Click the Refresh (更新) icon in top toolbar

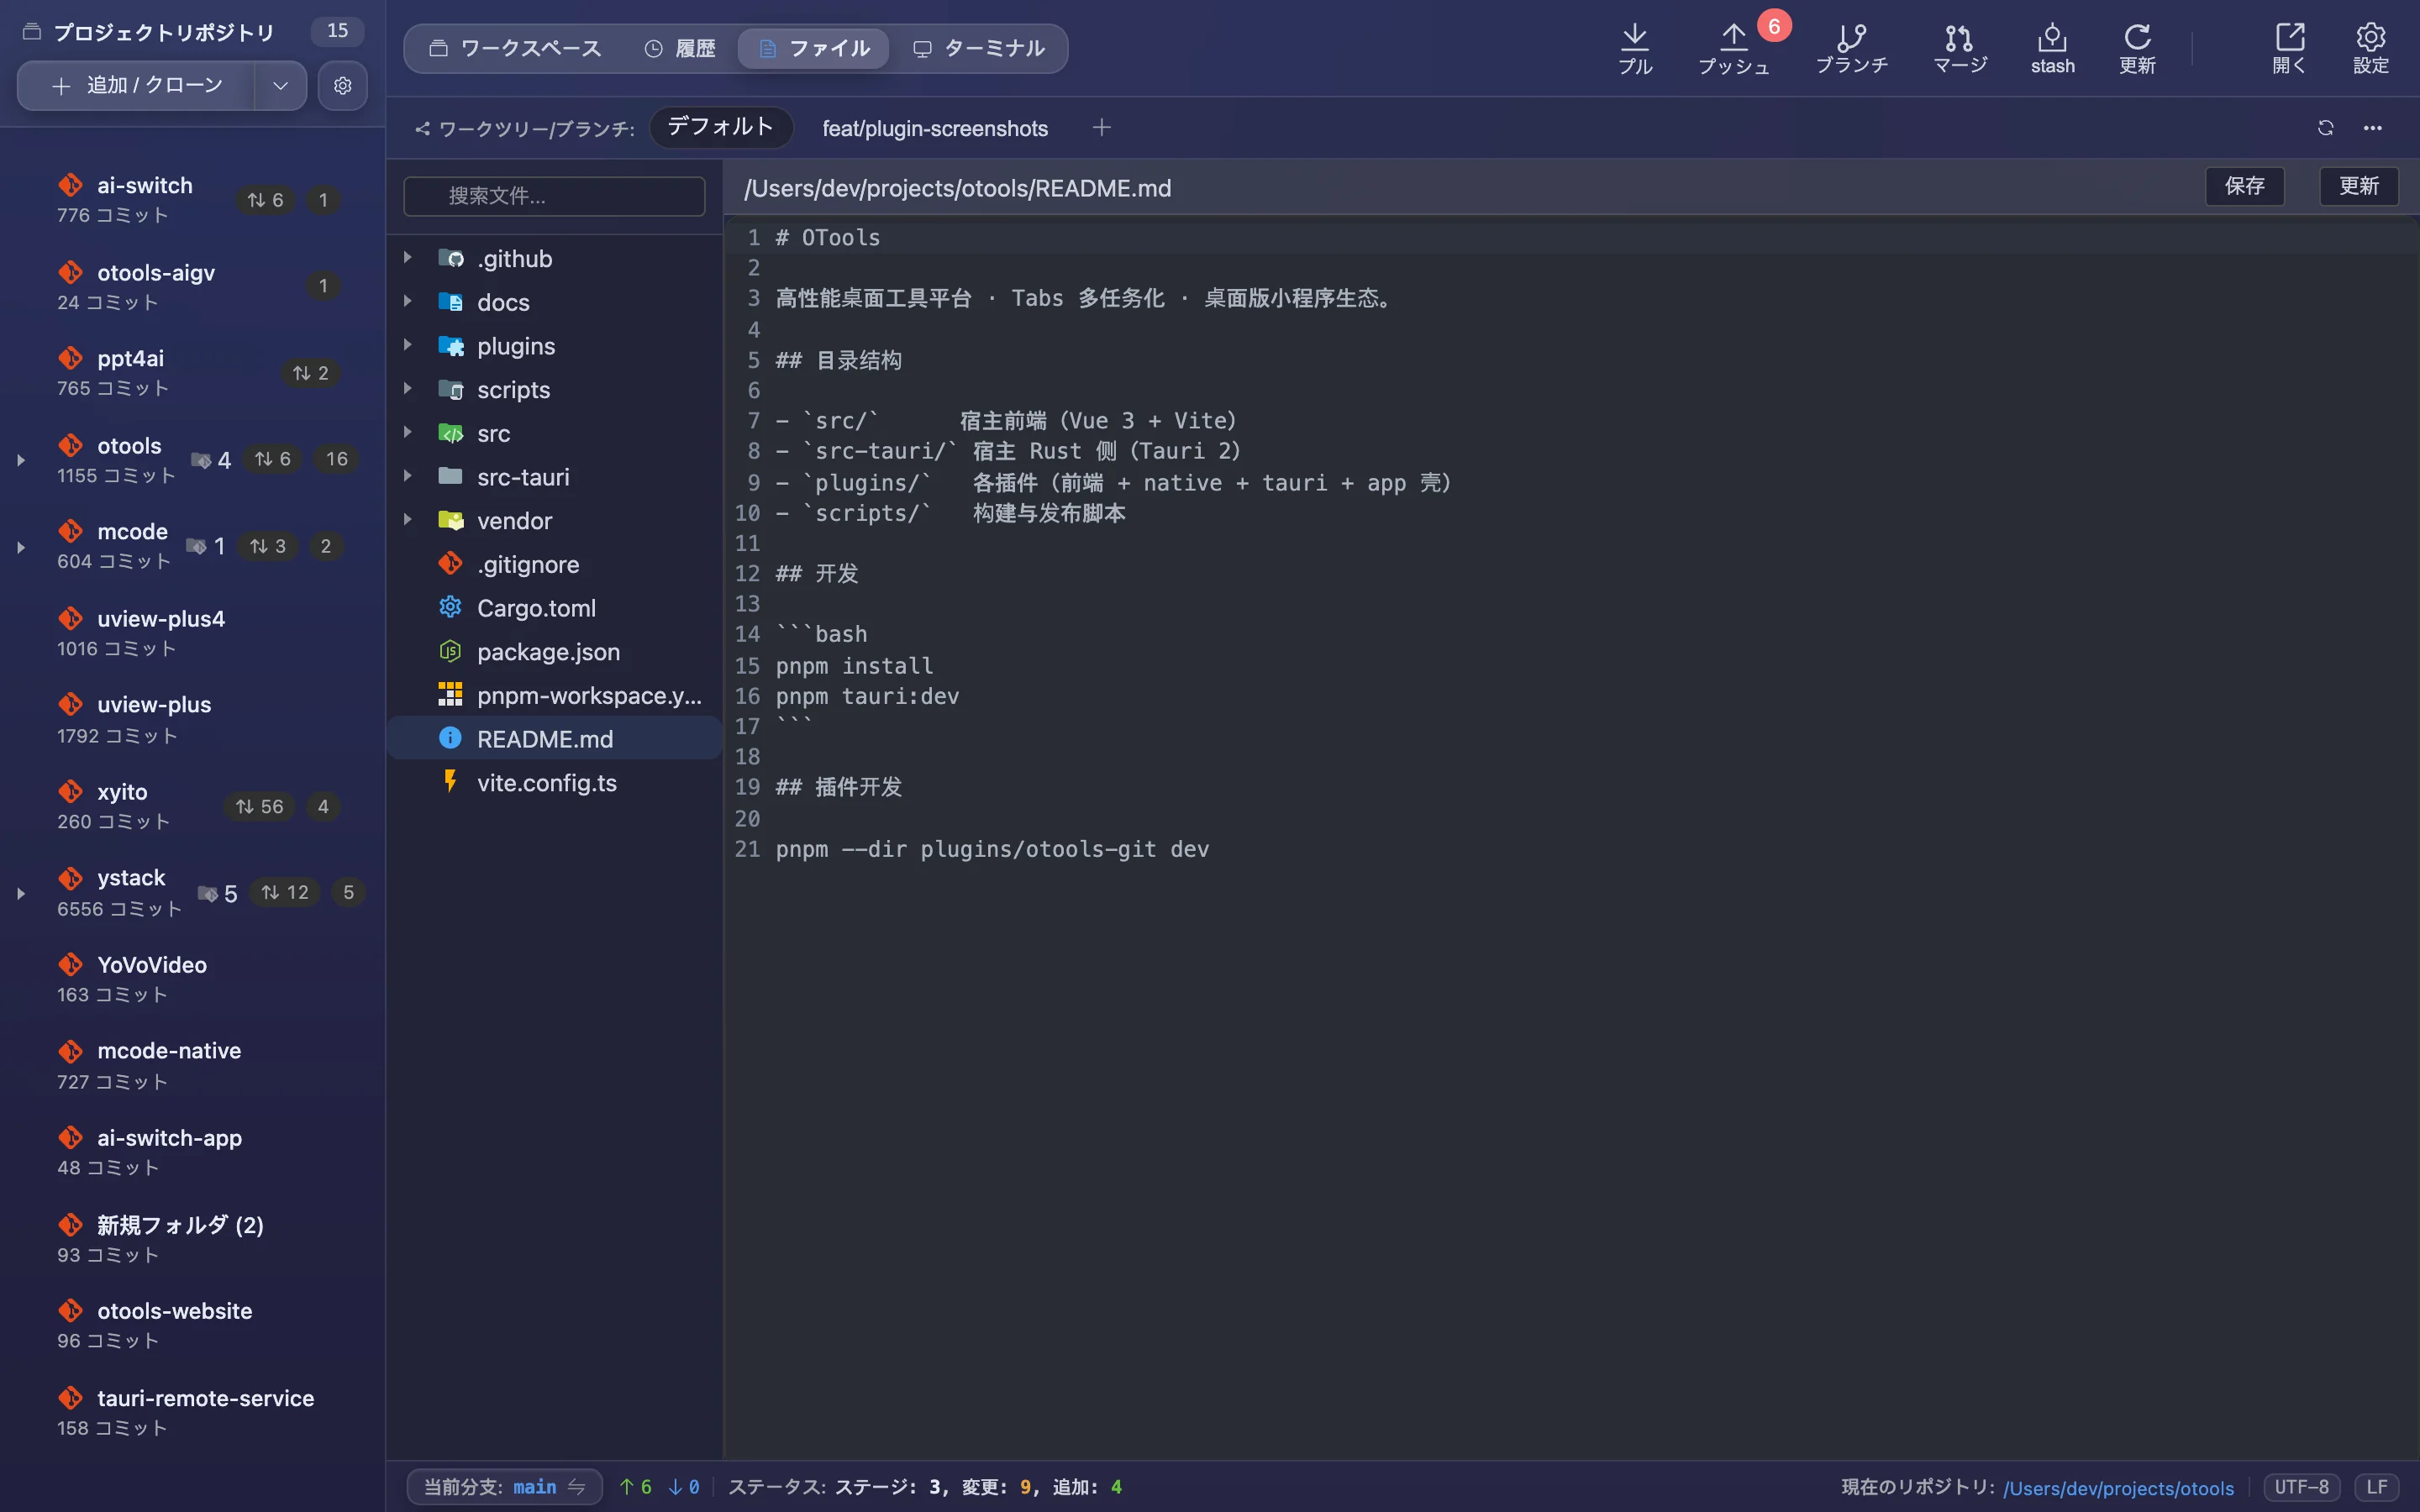2137,48
